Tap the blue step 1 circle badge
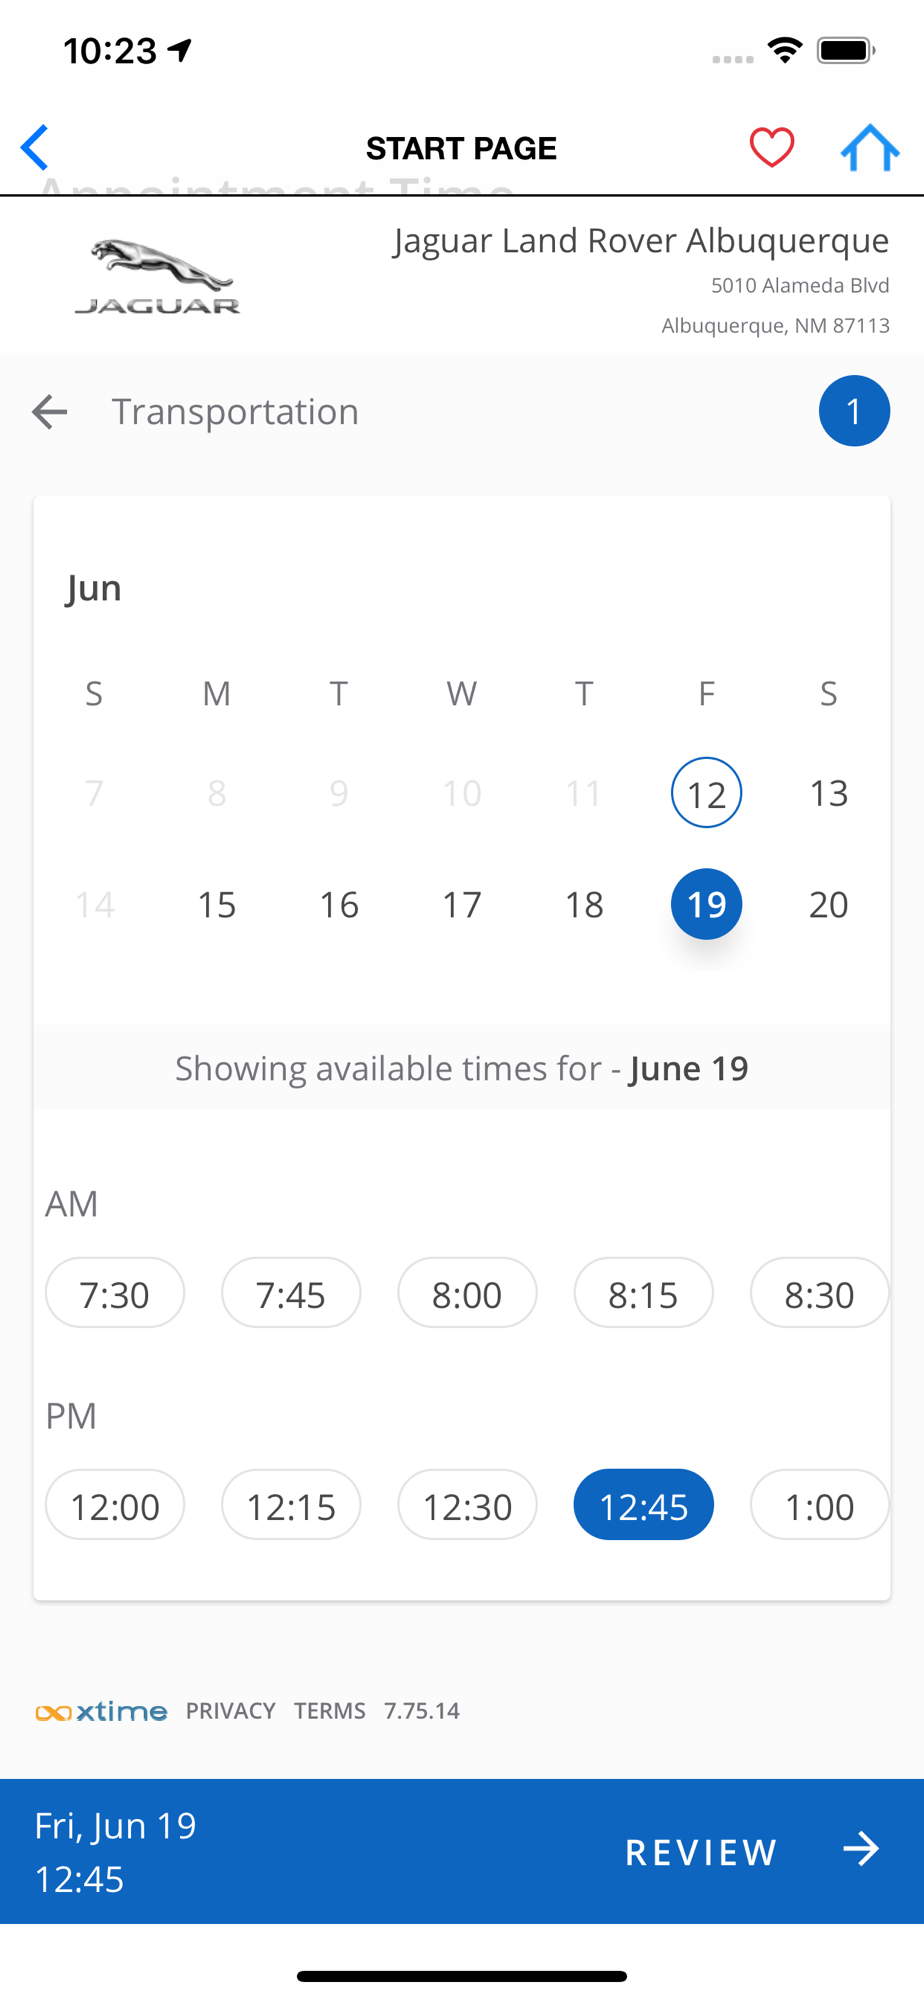924x2000 pixels. [x=854, y=411]
